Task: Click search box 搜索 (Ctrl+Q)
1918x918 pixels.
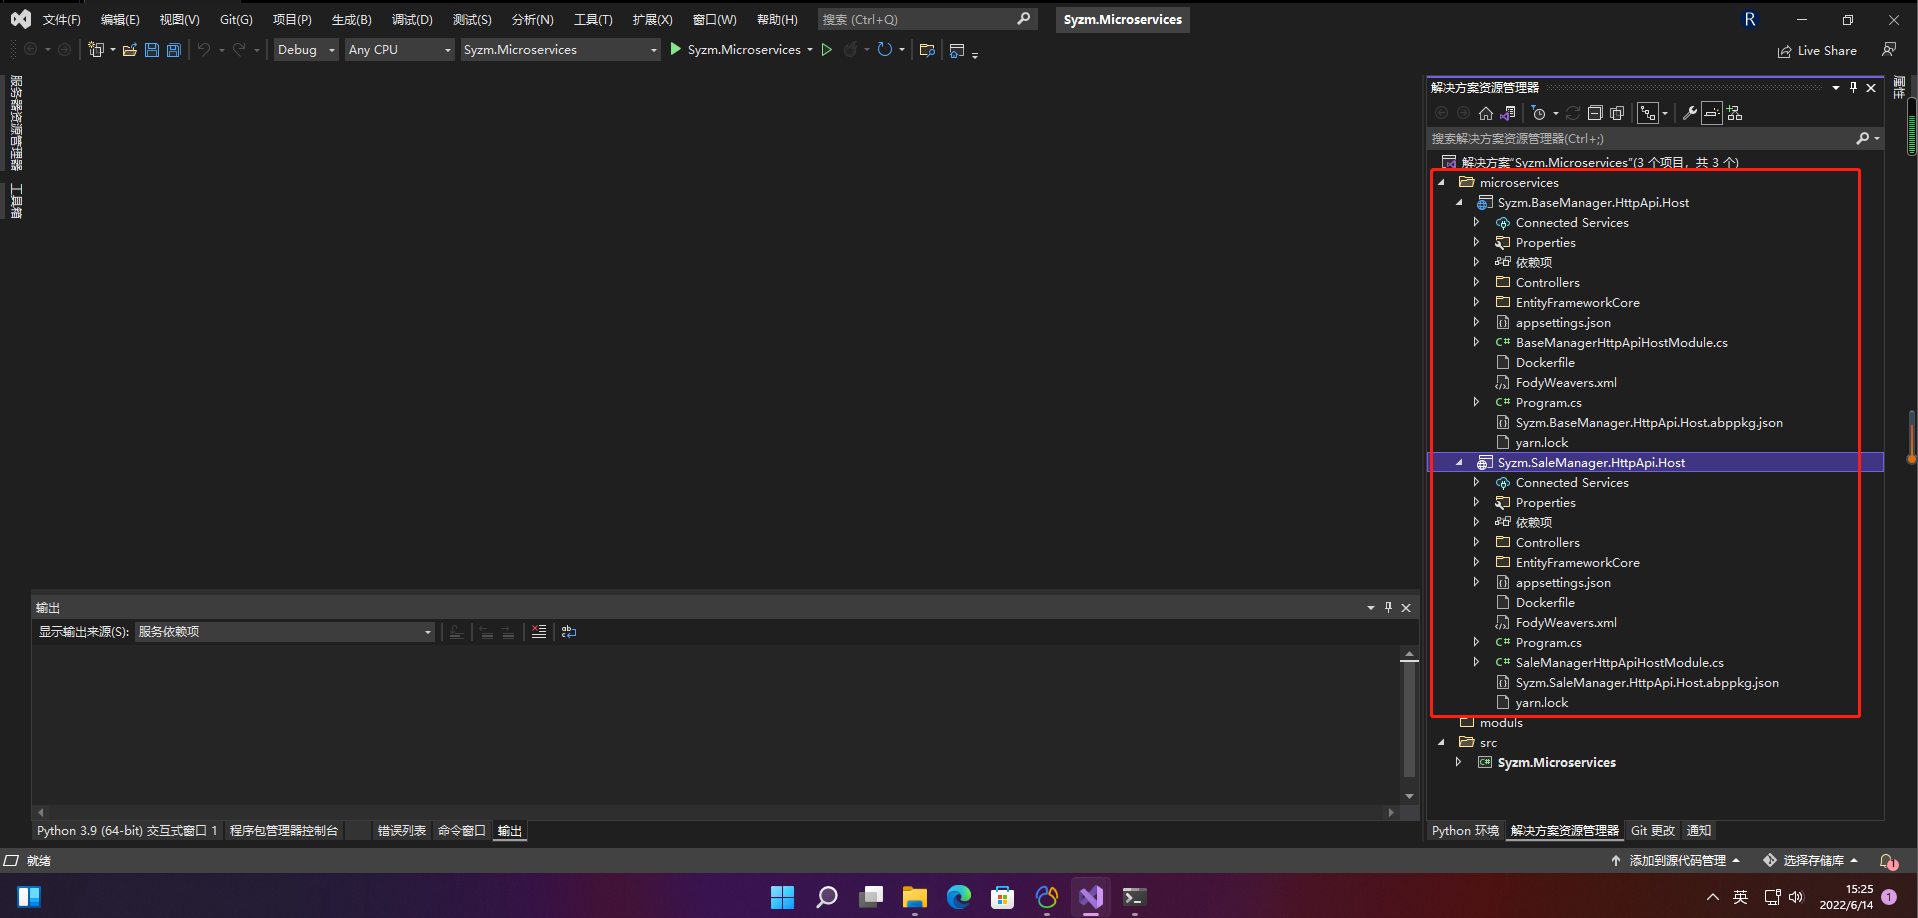Action: coord(927,20)
